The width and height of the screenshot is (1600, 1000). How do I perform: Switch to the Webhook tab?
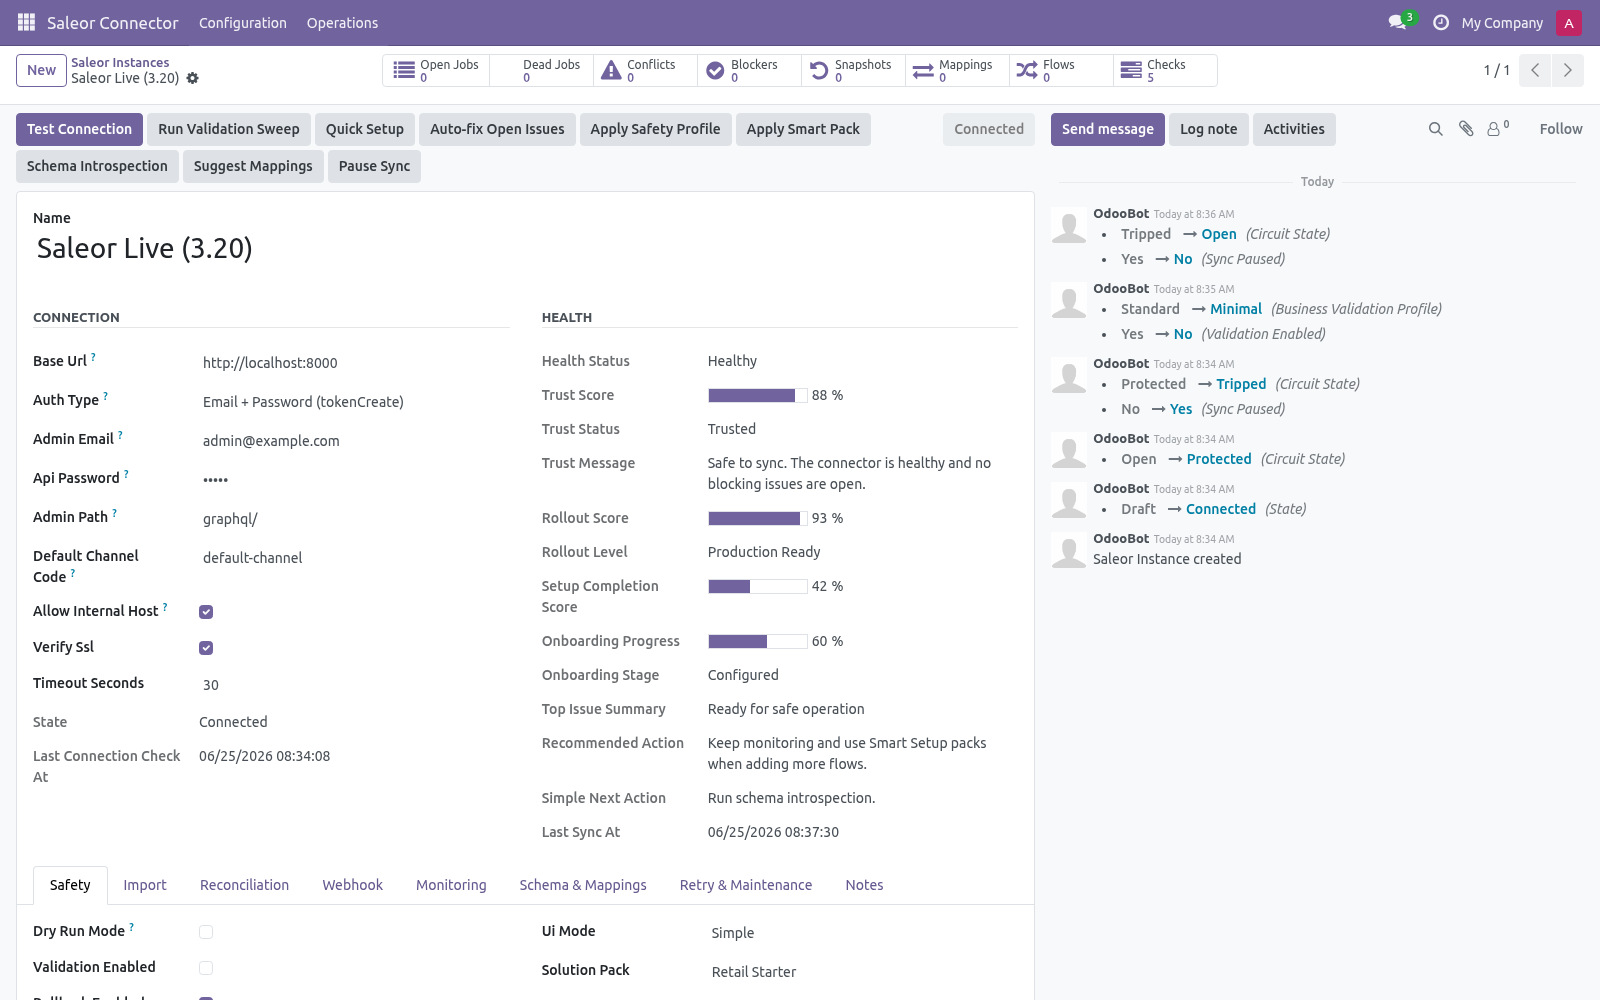[352, 885]
